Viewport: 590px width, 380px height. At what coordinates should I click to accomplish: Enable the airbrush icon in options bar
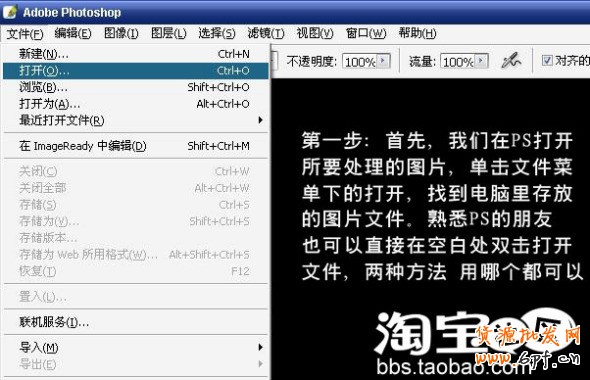pyautogui.click(x=511, y=61)
